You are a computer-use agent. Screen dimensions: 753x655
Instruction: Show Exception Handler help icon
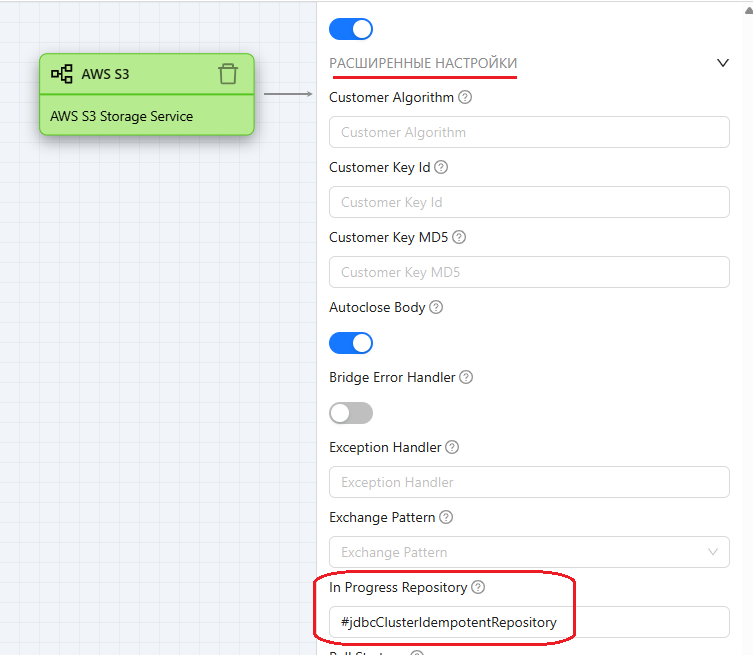pyautogui.click(x=452, y=448)
